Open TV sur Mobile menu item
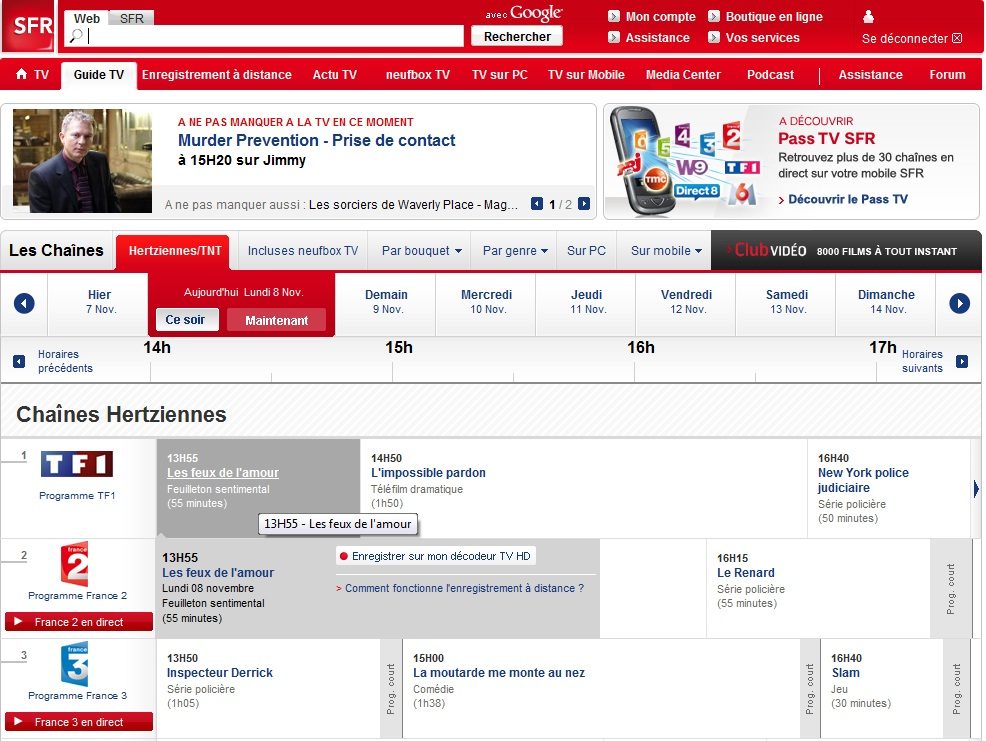 click(586, 75)
